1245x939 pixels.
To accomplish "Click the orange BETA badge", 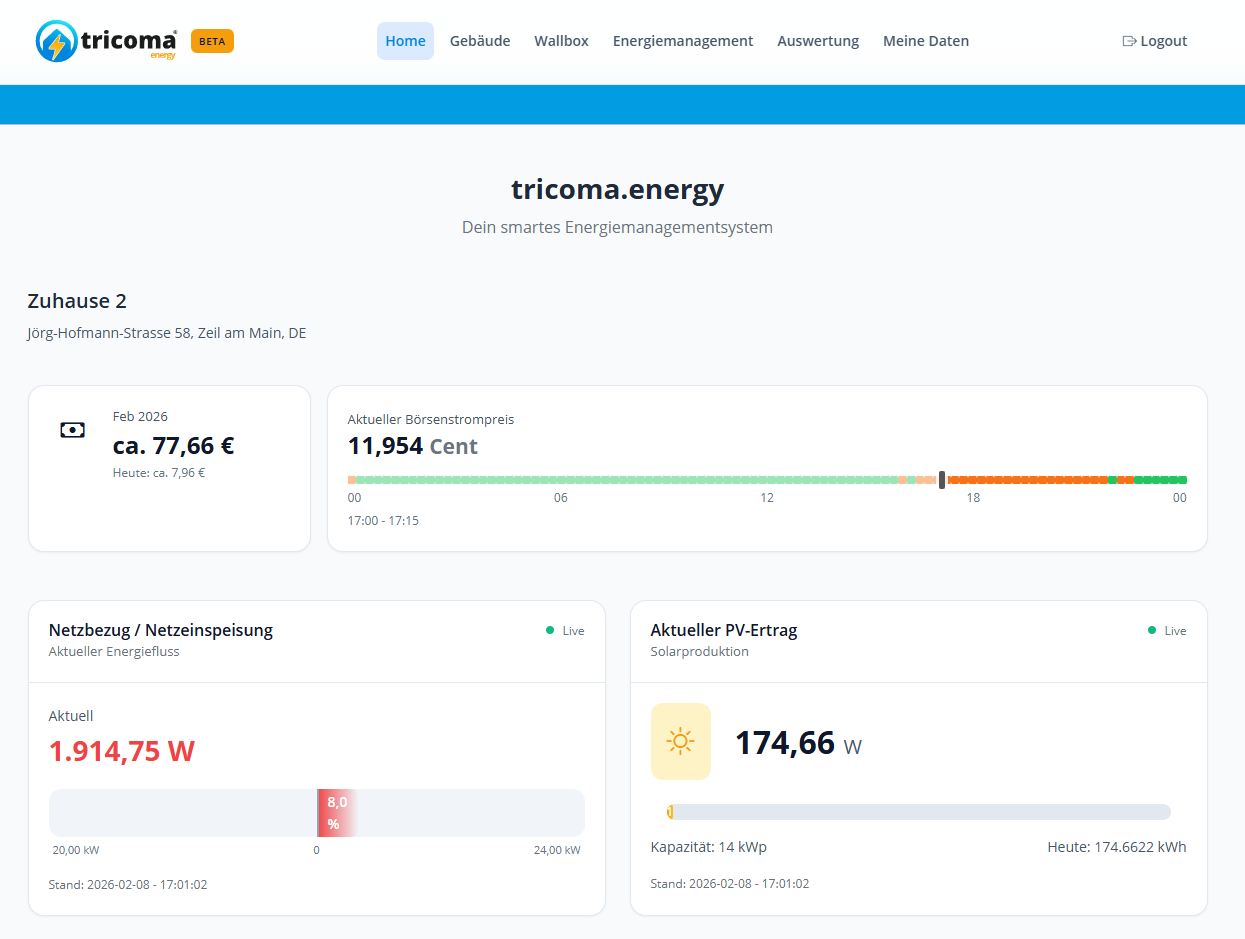I will (212, 41).
